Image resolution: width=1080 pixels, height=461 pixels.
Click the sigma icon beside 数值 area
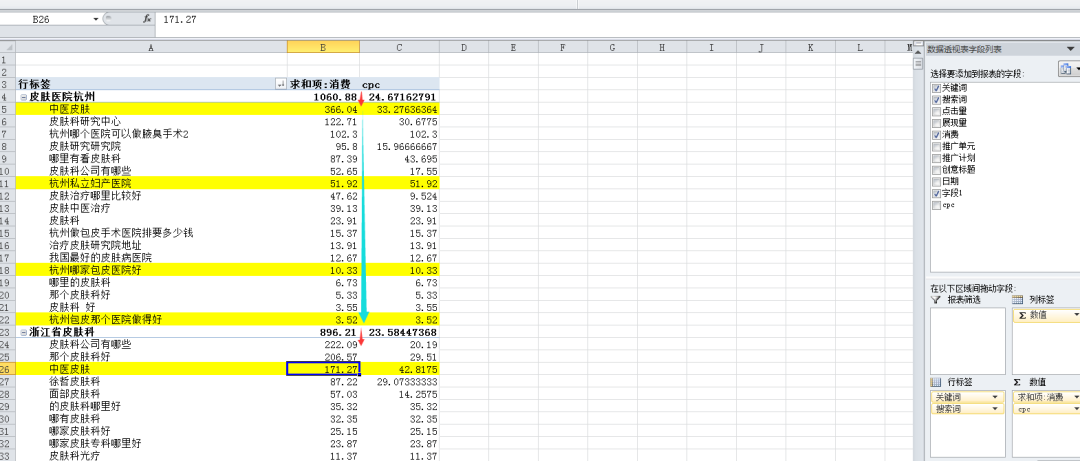[1018, 383]
